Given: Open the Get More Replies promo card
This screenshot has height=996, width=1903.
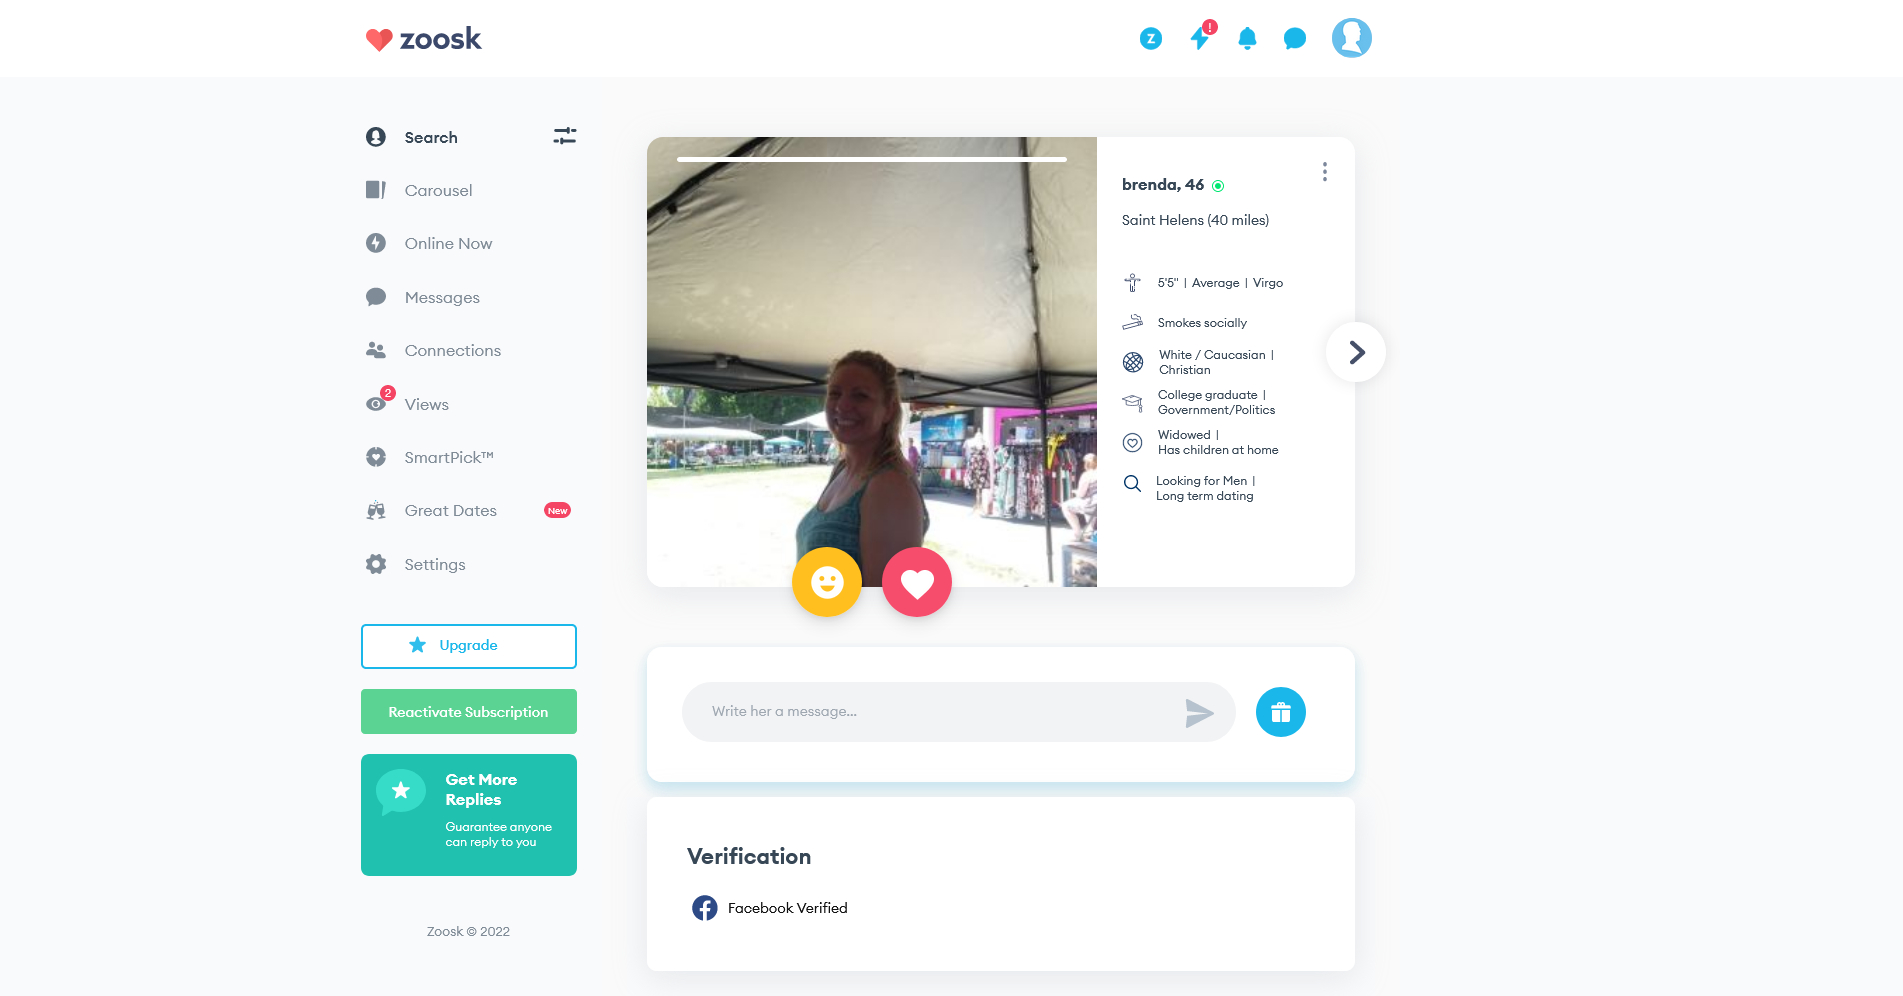Looking at the screenshot, I should (469, 815).
